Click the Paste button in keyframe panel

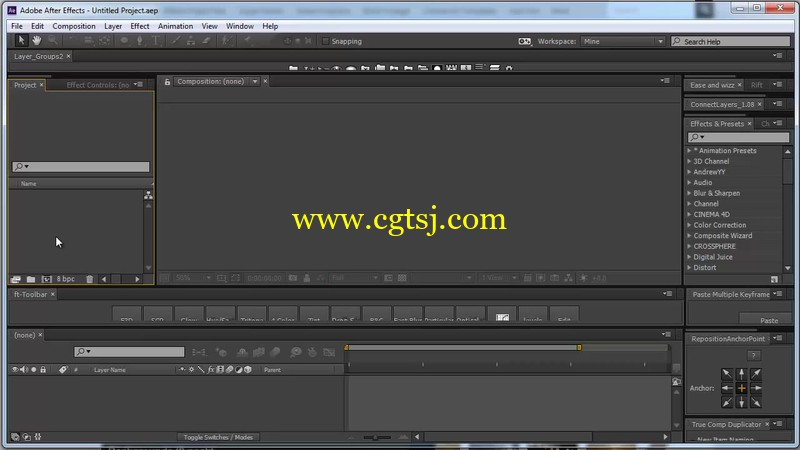coord(765,320)
